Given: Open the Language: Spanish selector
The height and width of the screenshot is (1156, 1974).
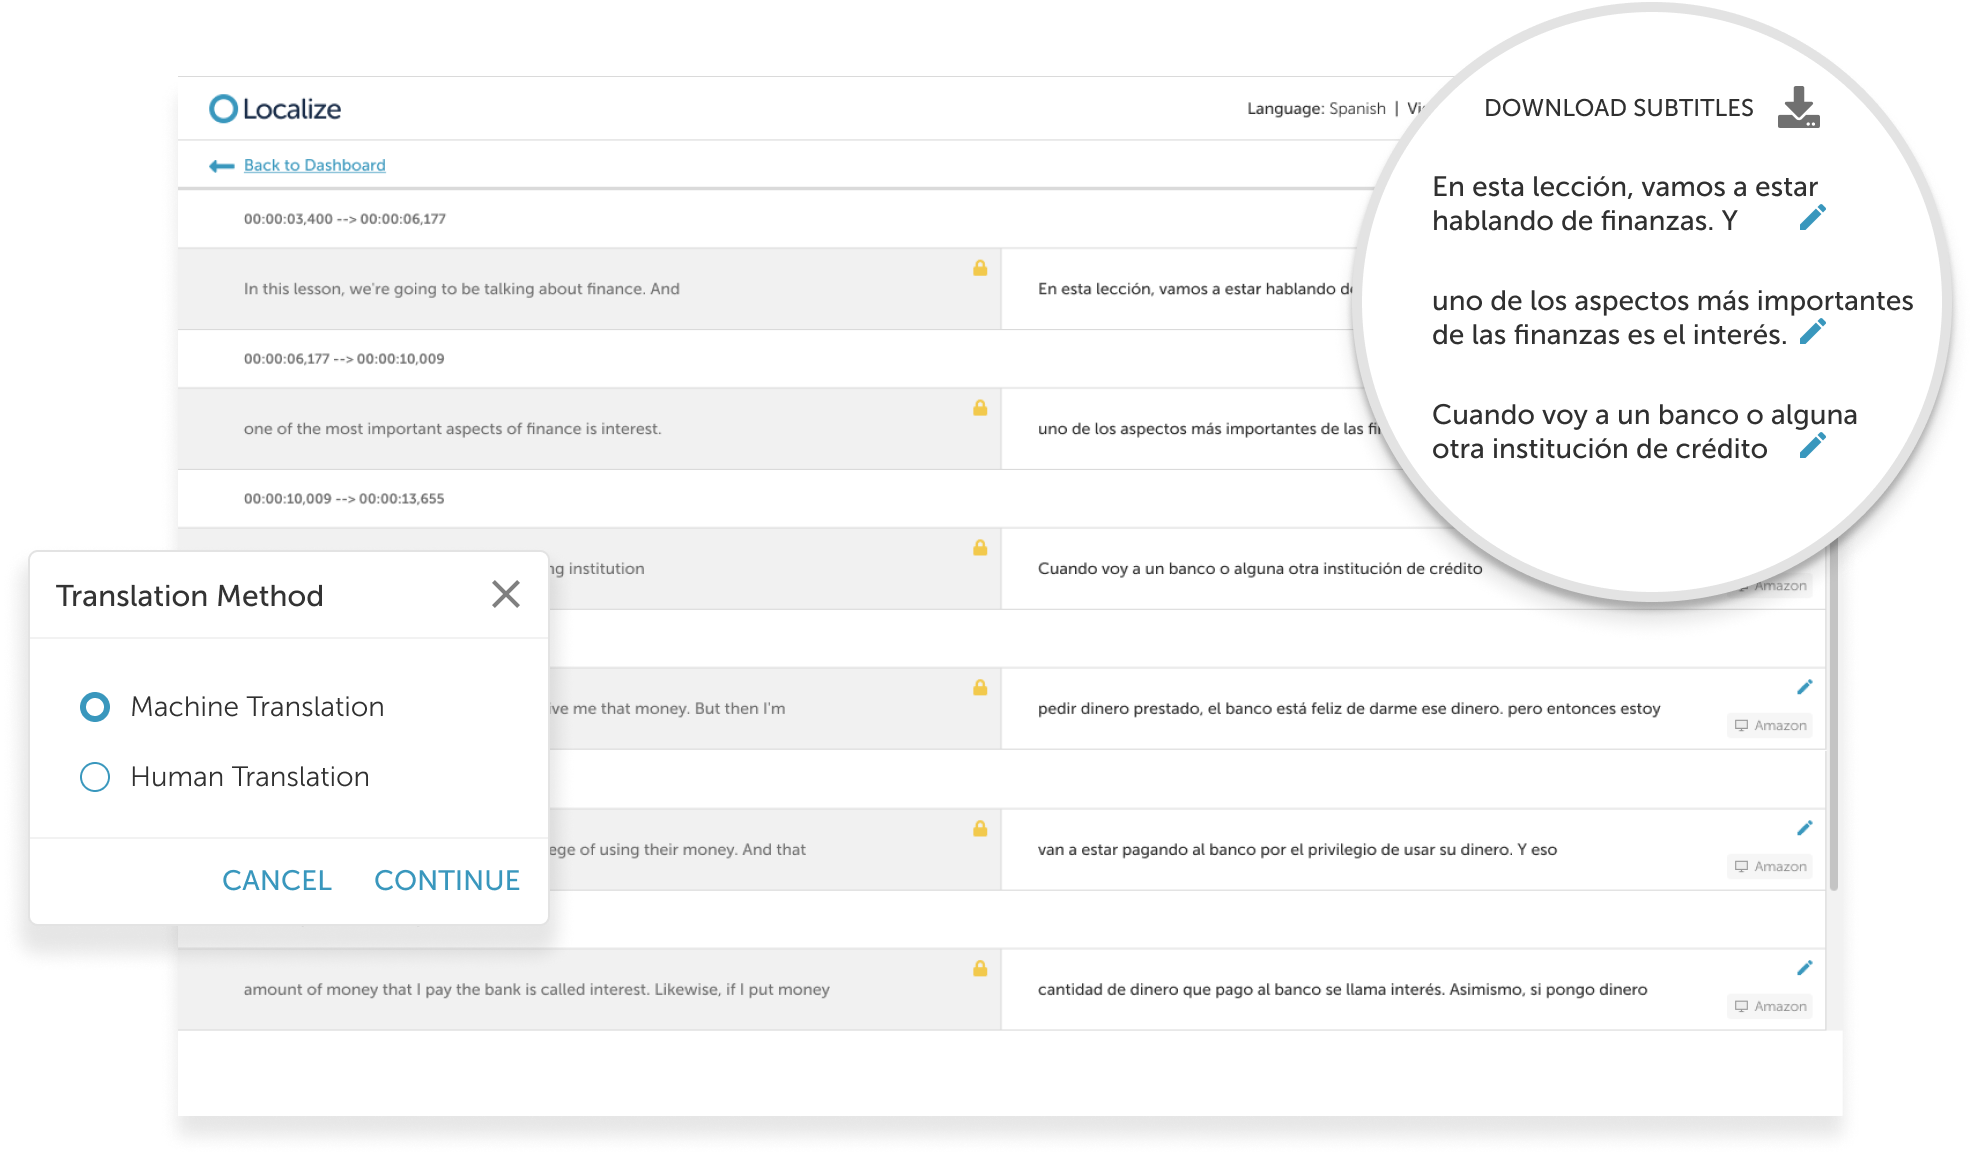Looking at the screenshot, I should 1355,108.
